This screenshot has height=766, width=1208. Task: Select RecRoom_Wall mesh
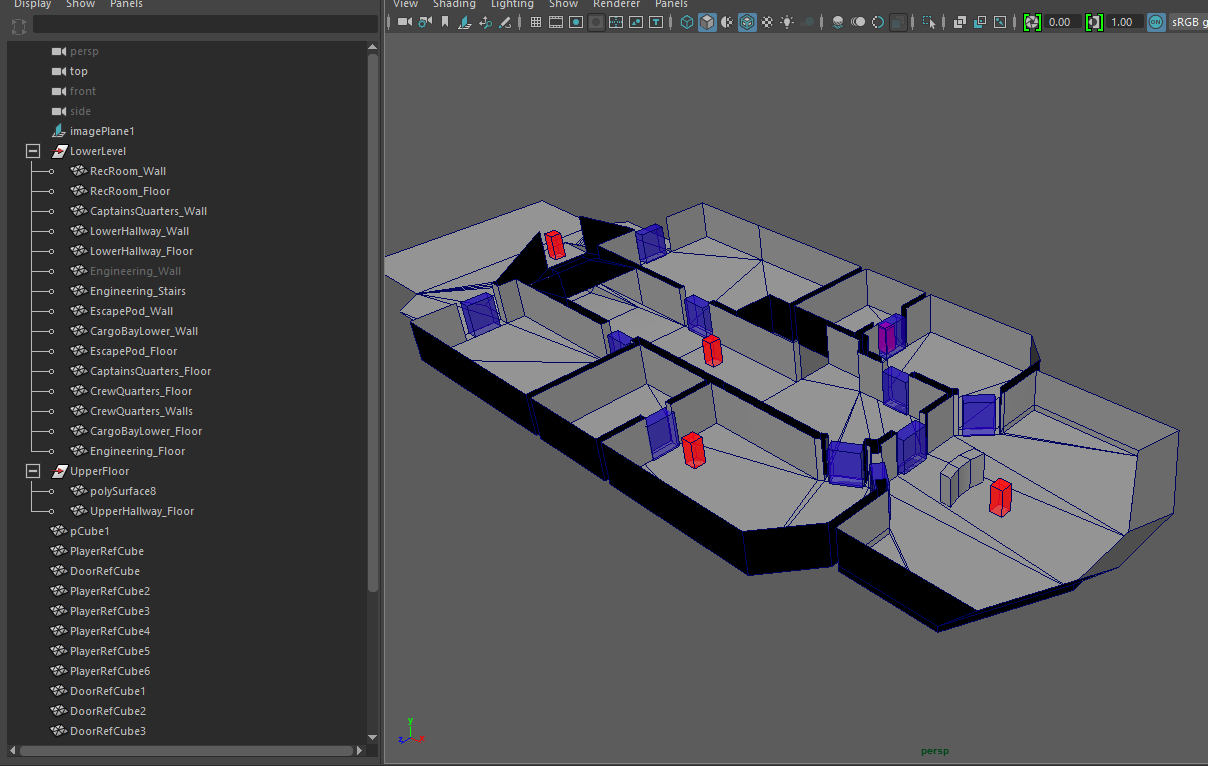coord(128,171)
